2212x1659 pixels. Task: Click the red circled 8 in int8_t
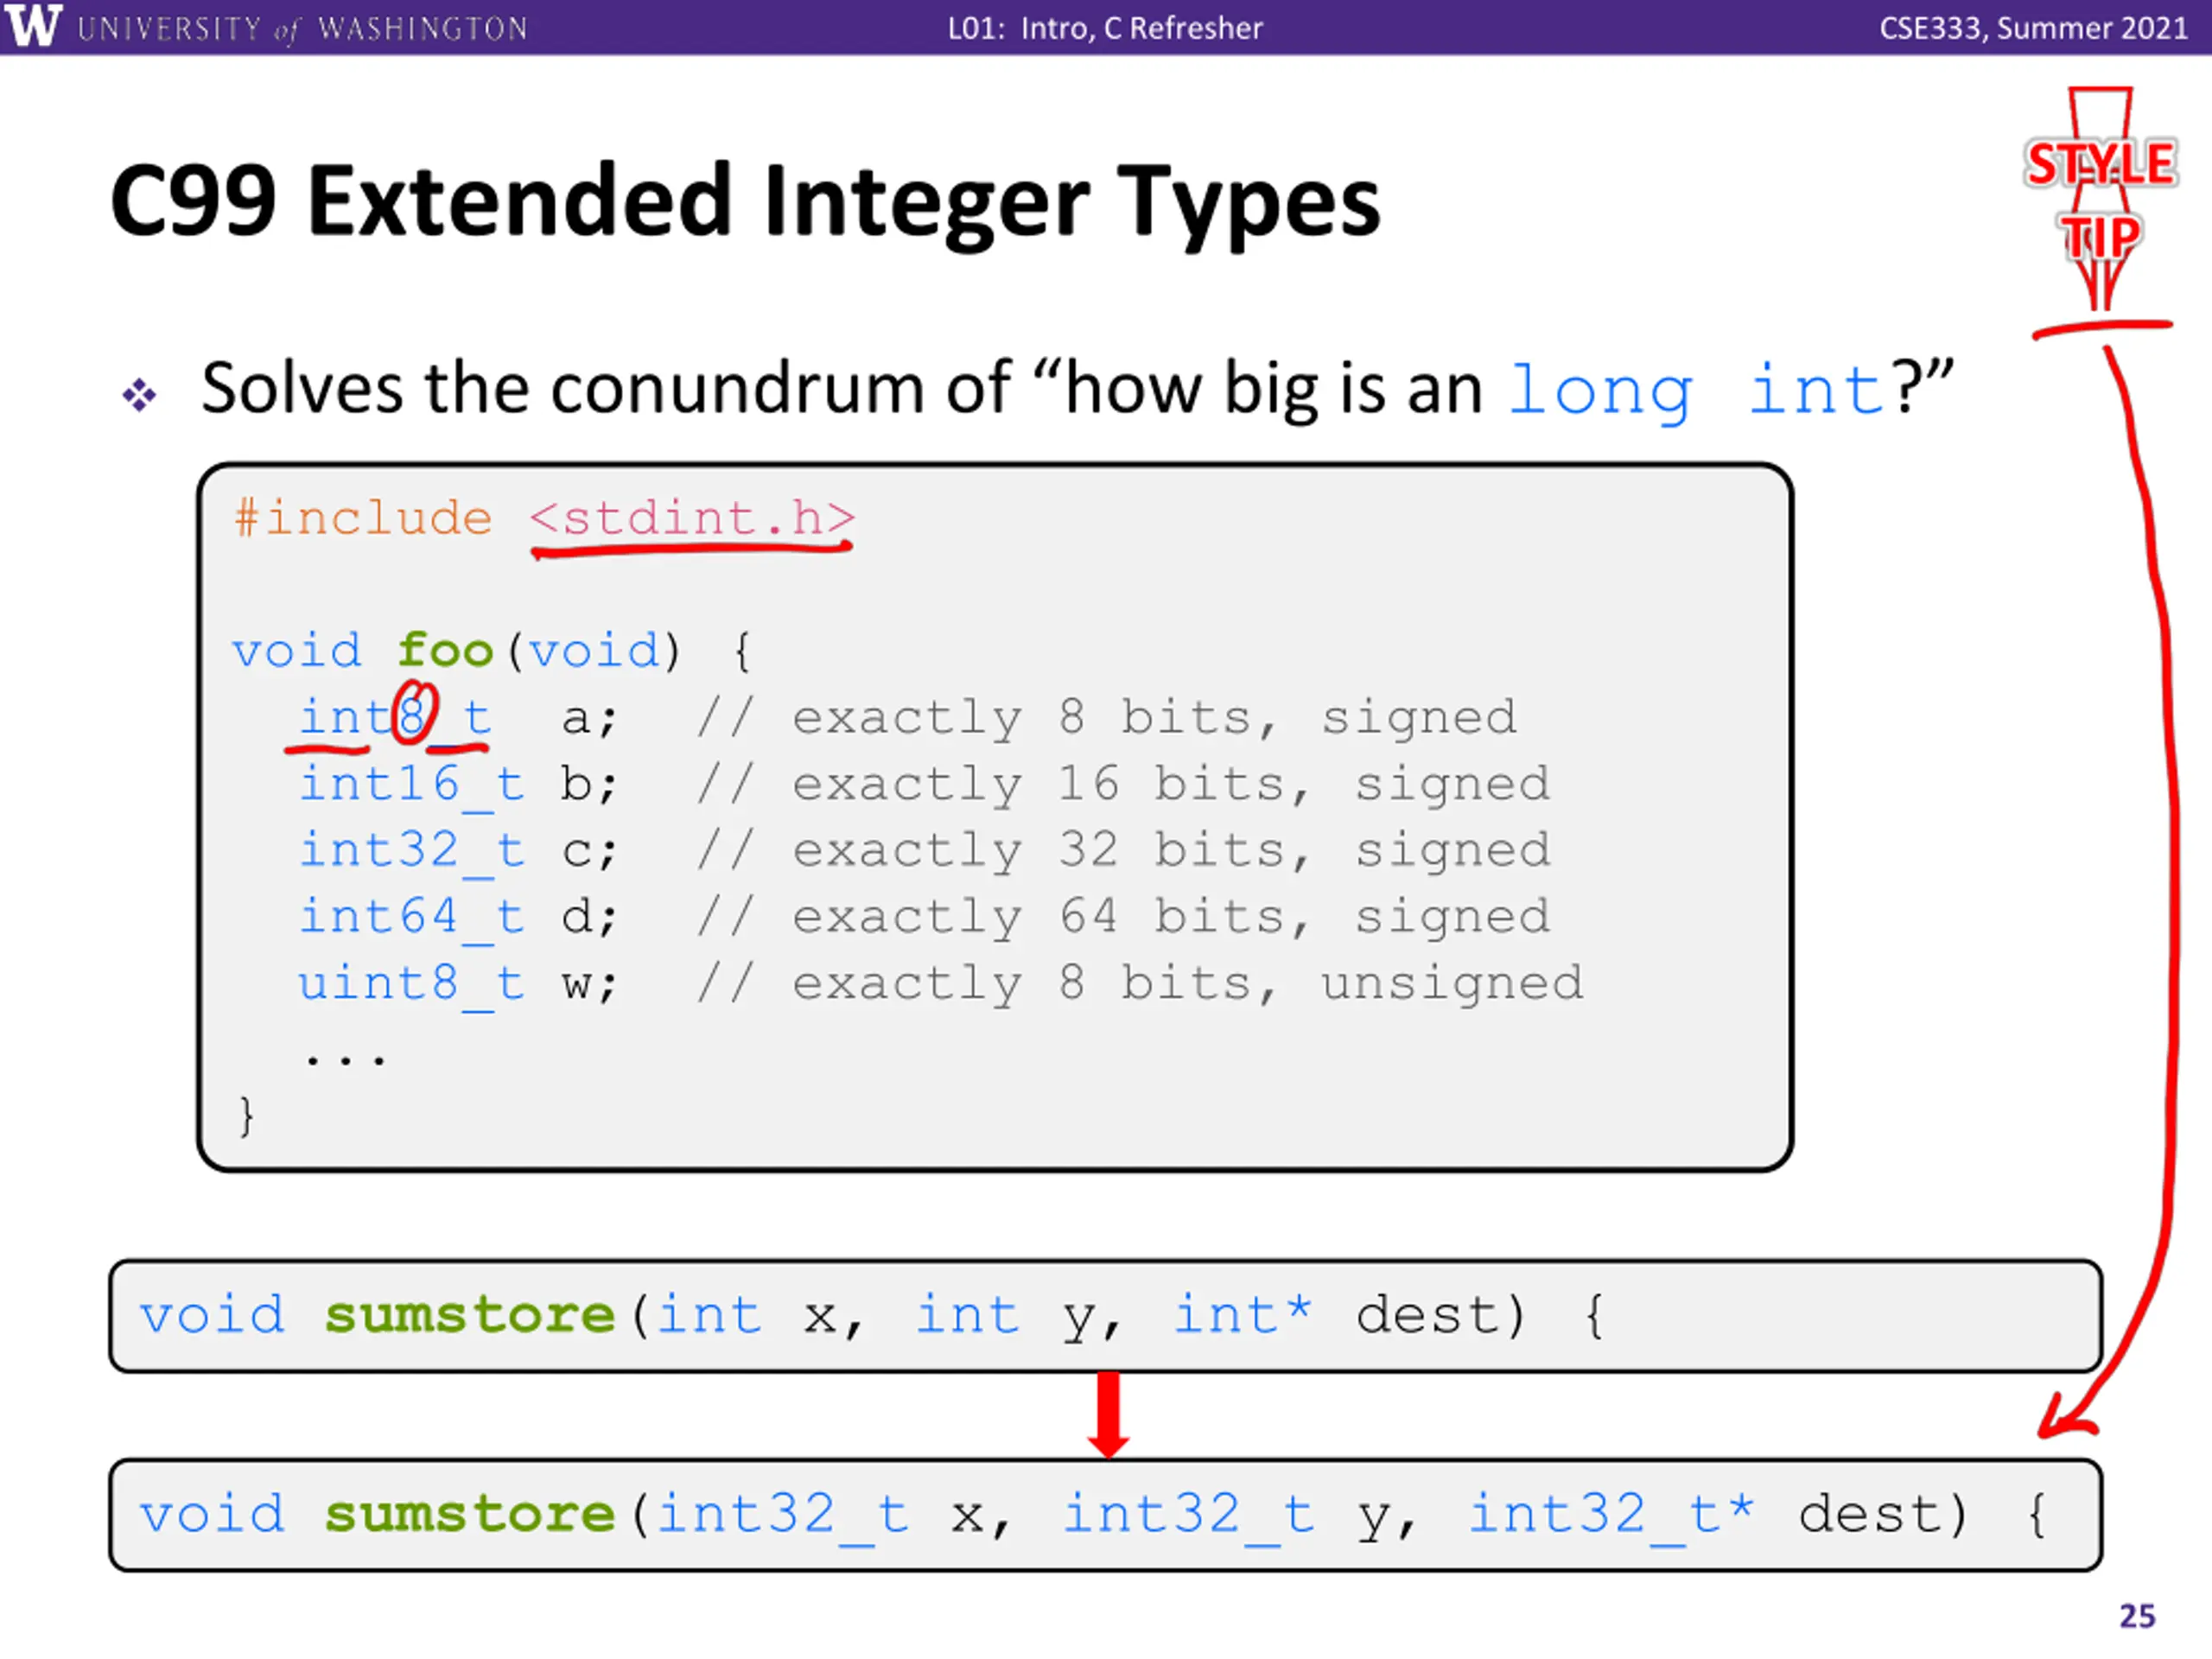413,712
